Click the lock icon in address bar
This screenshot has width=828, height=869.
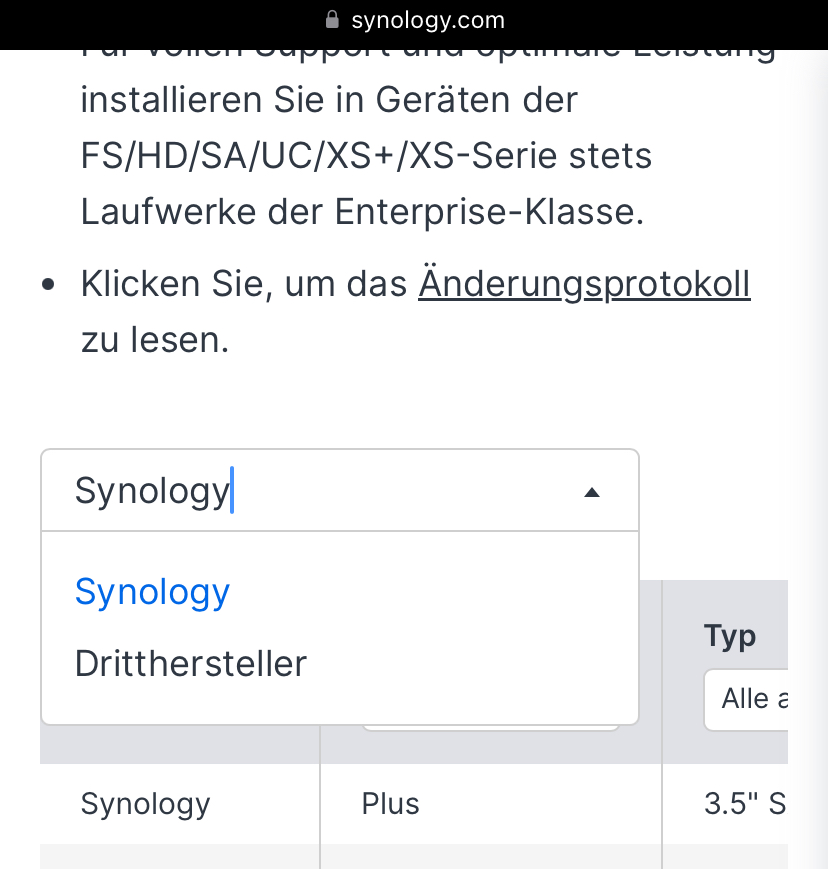[334, 20]
